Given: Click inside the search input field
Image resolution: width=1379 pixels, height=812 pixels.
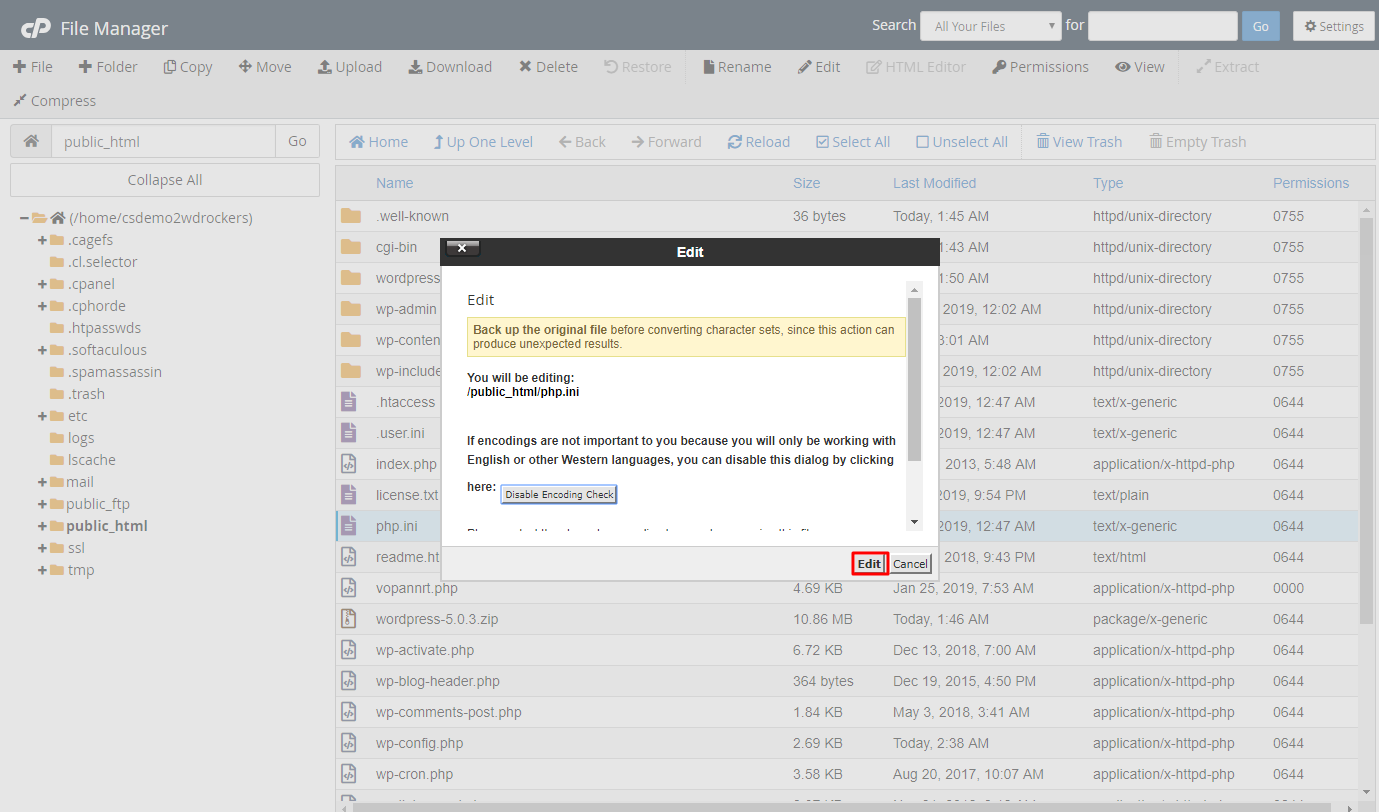Looking at the screenshot, I should 1162,25.
